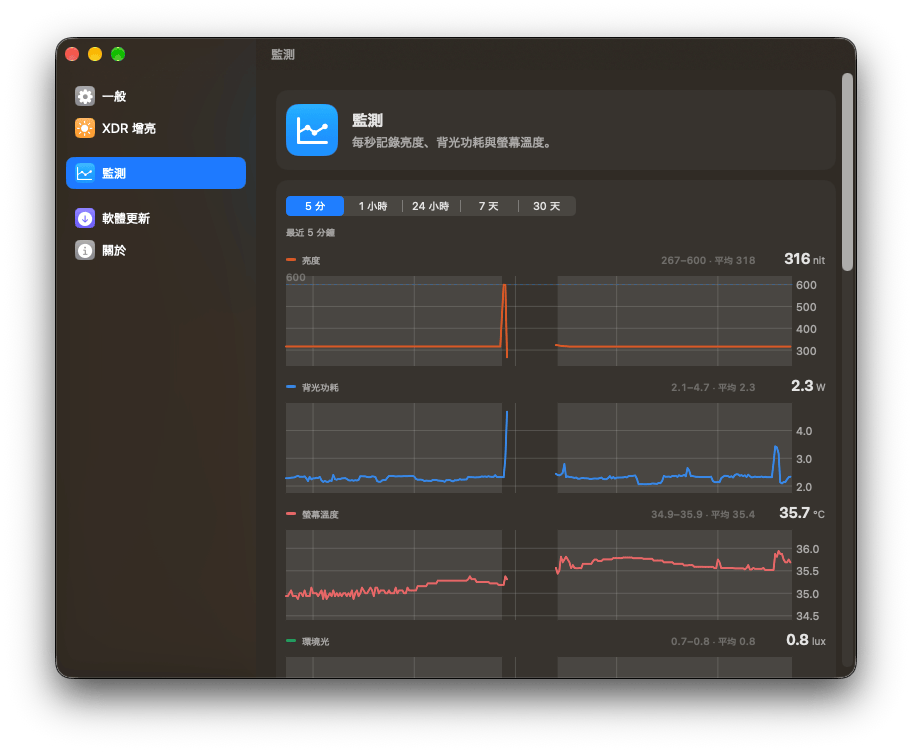Open the XDR 增亮 sun icon
Viewport: 912px width, 752px height.
click(85, 128)
